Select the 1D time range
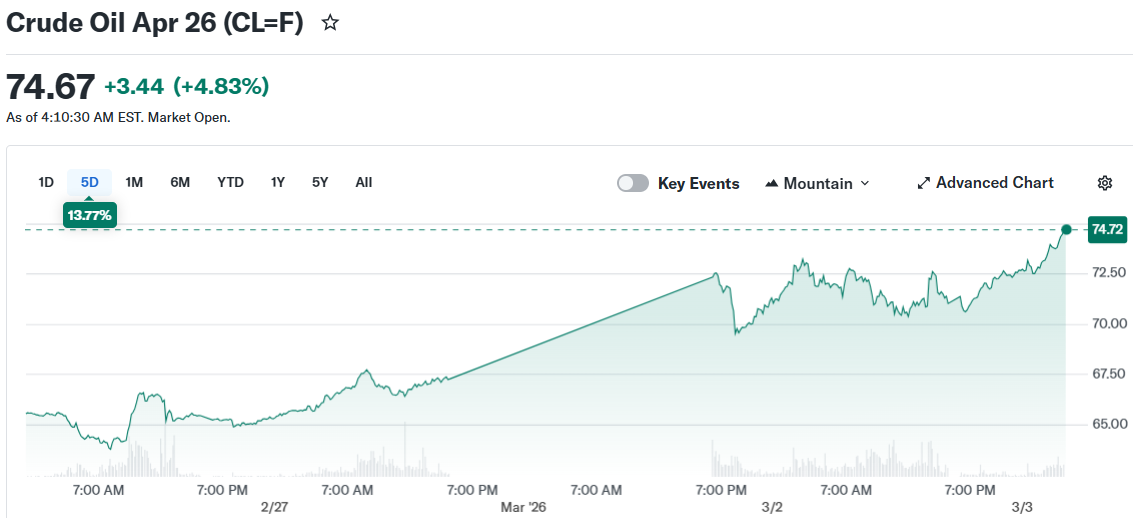 46,182
